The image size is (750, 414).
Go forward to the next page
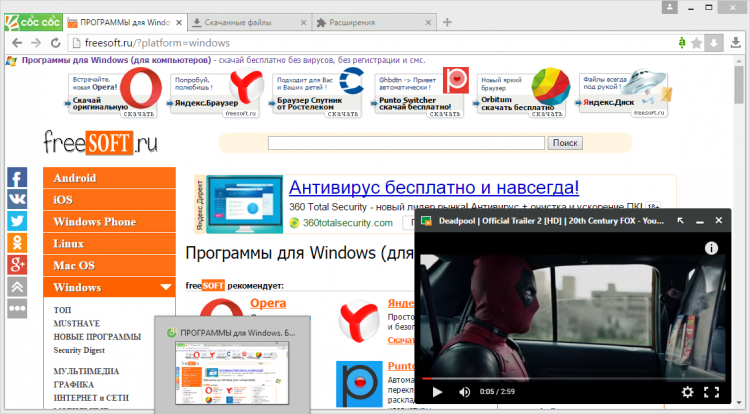coord(36,43)
